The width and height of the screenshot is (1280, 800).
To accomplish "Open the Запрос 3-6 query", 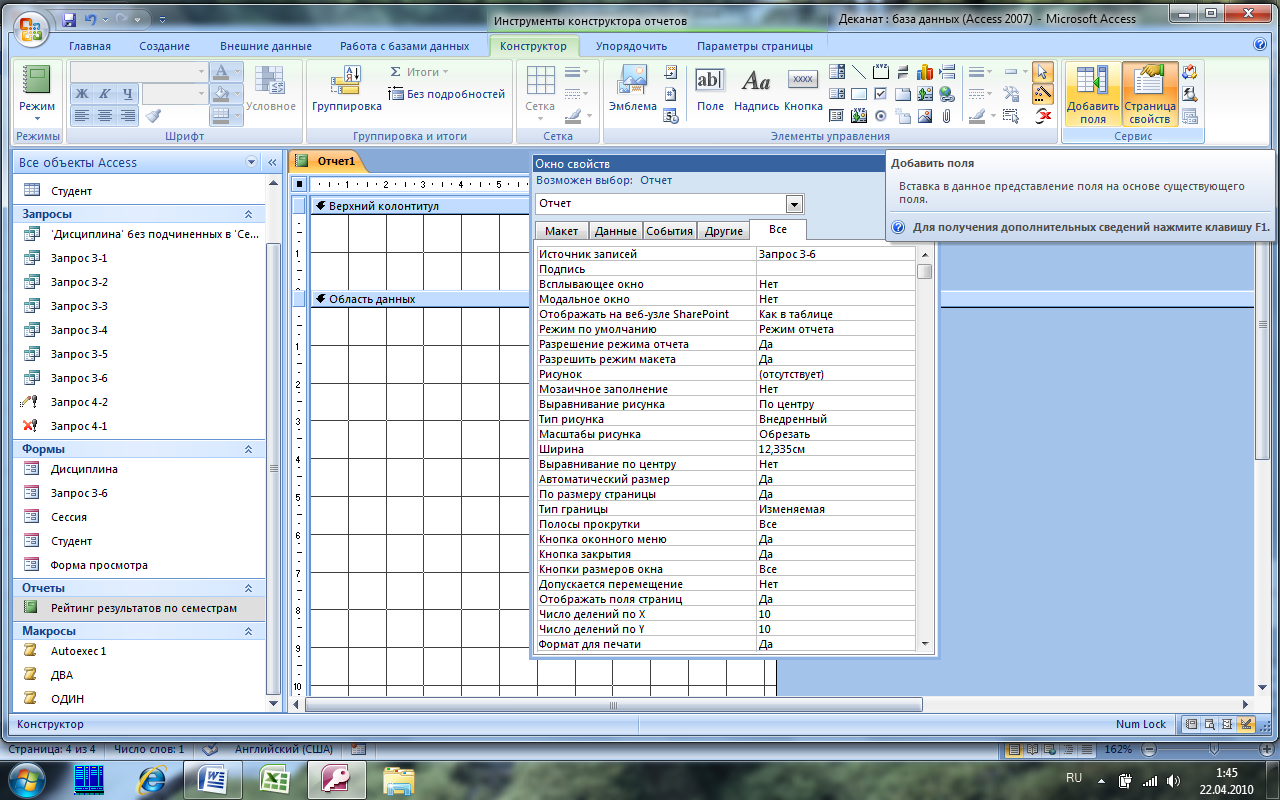I will coord(79,378).
